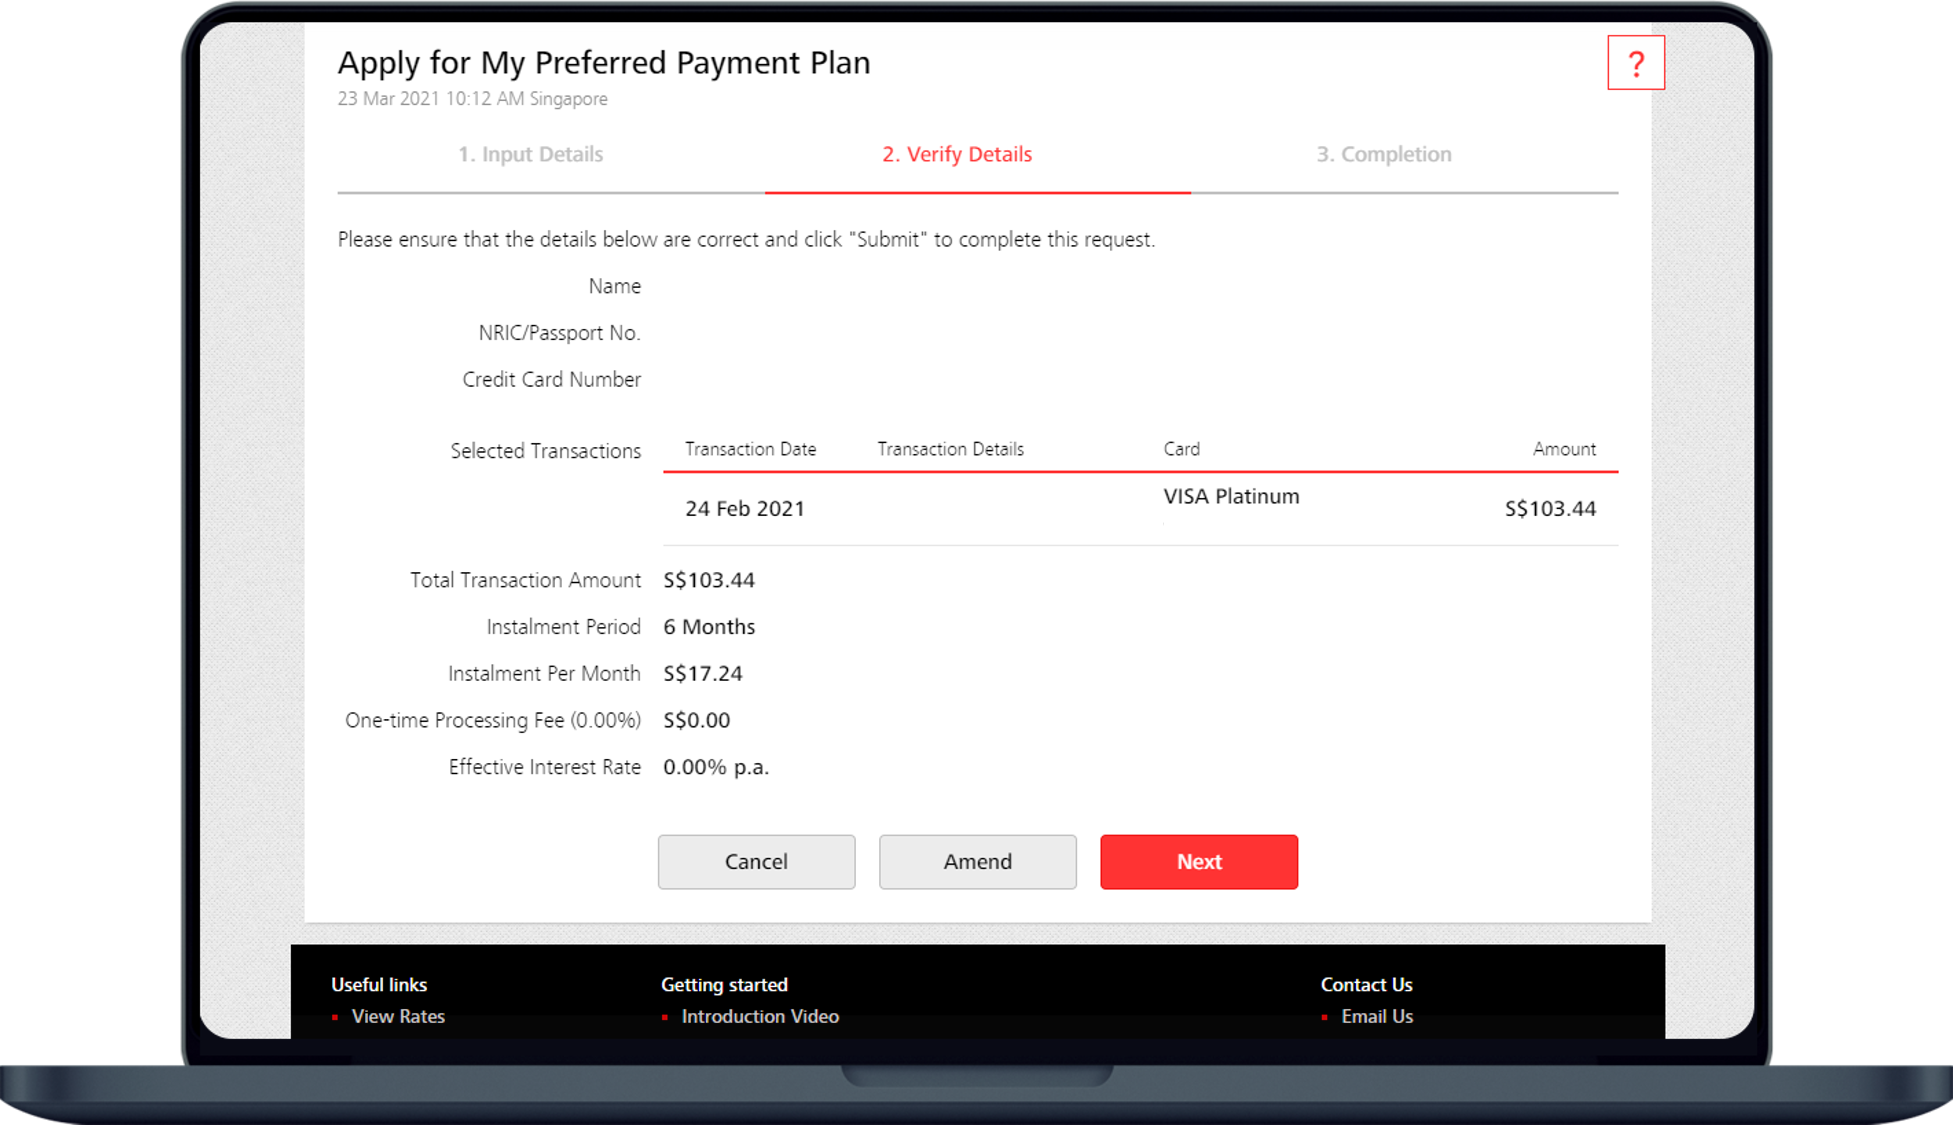The image size is (1953, 1125).
Task: Select the Verify Details step tab
Action: tap(956, 154)
